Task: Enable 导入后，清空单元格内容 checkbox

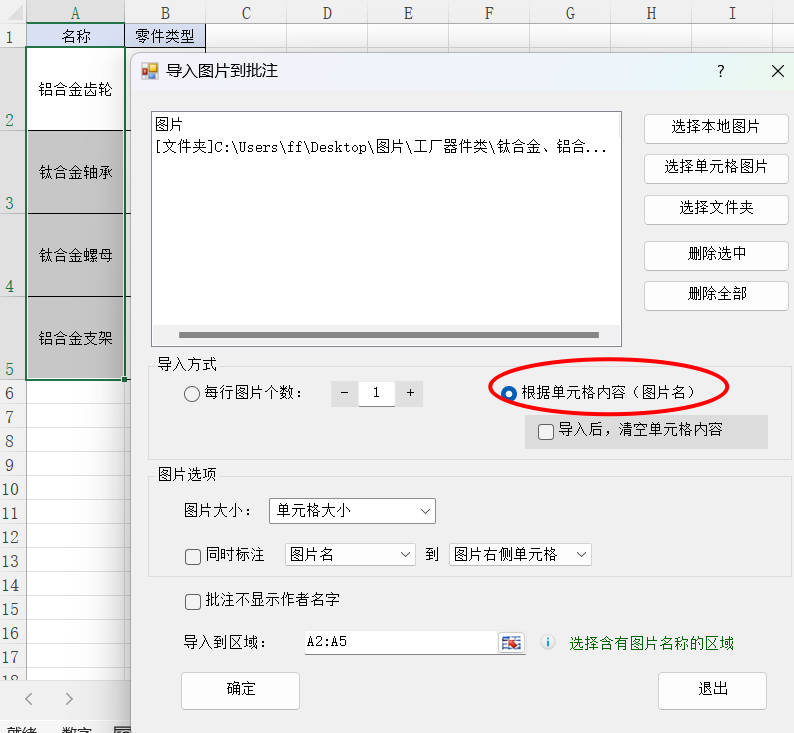Action: point(546,432)
